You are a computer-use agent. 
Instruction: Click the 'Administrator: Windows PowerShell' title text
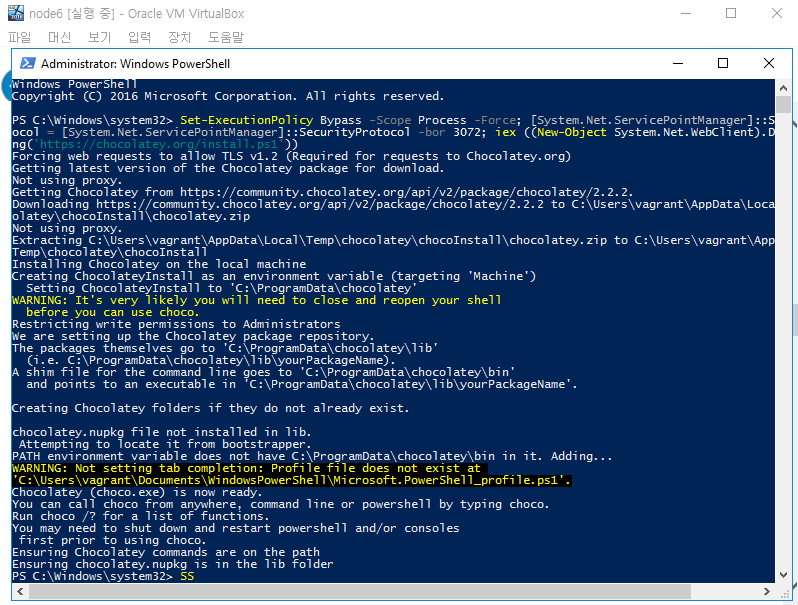pyautogui.click(x=135, y=64)
